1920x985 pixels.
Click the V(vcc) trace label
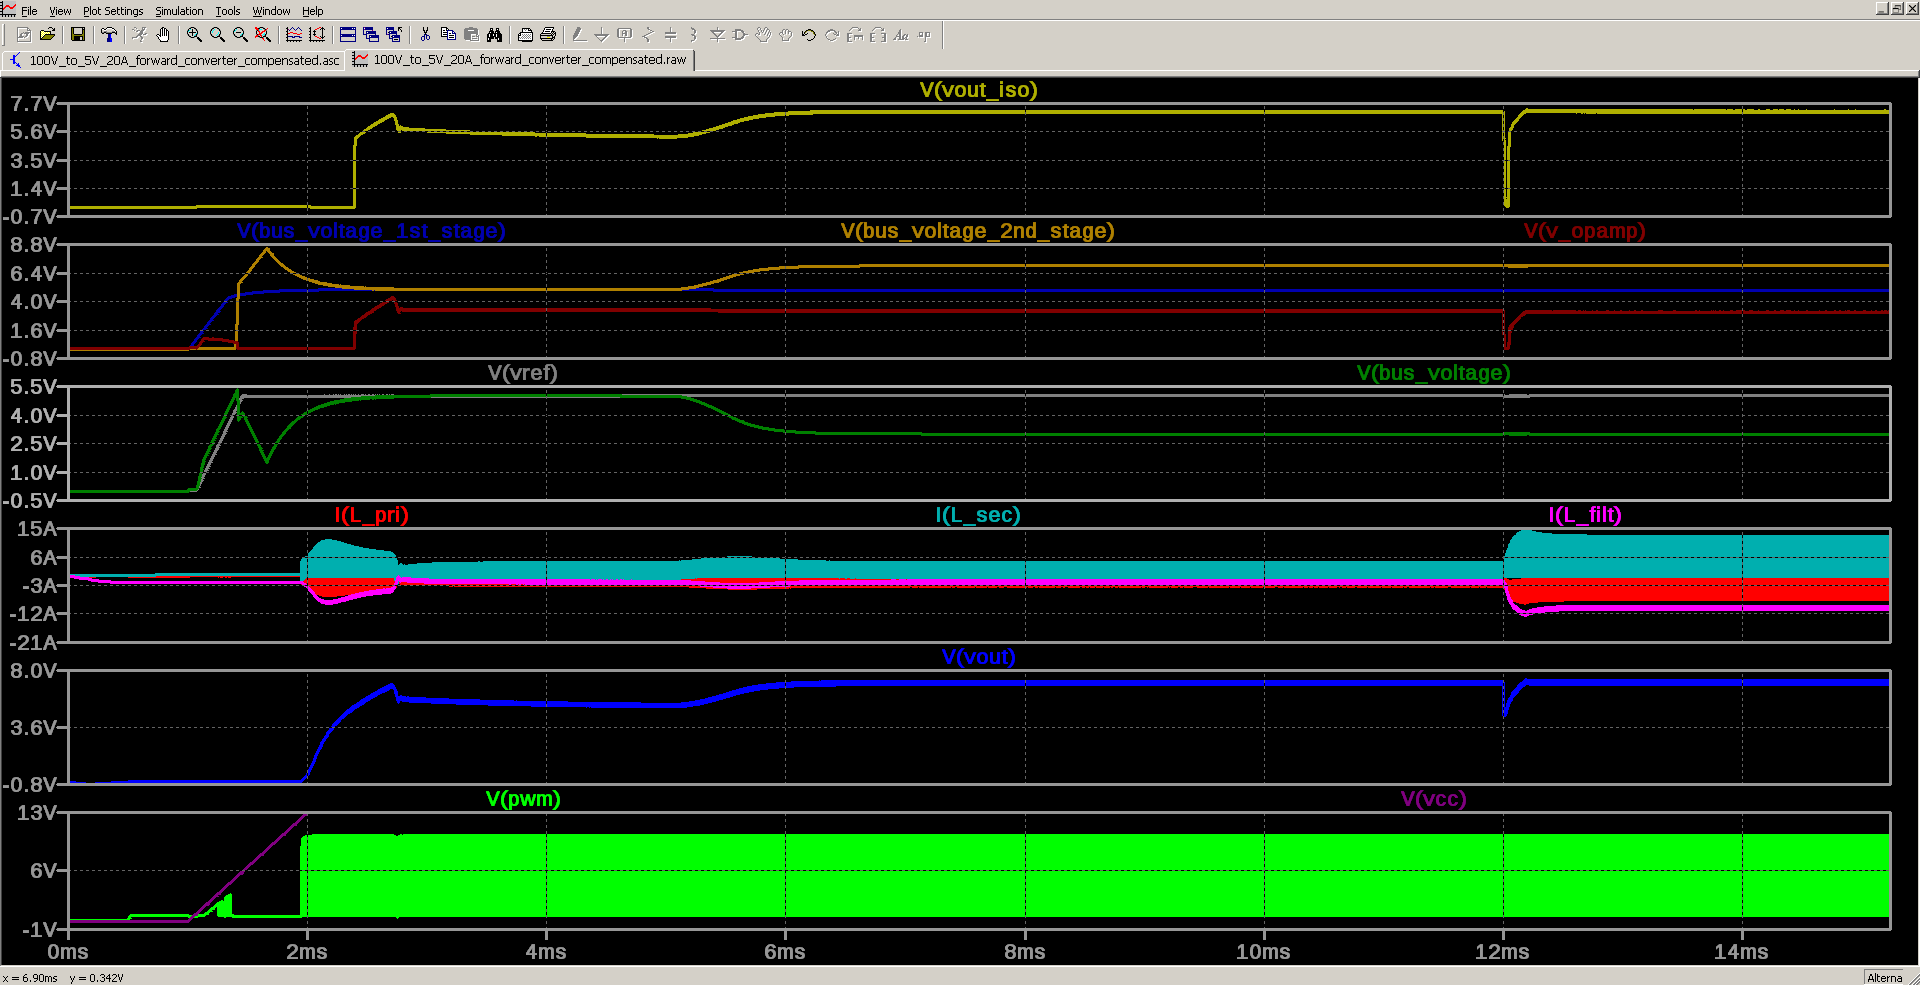click(1433, 799)
